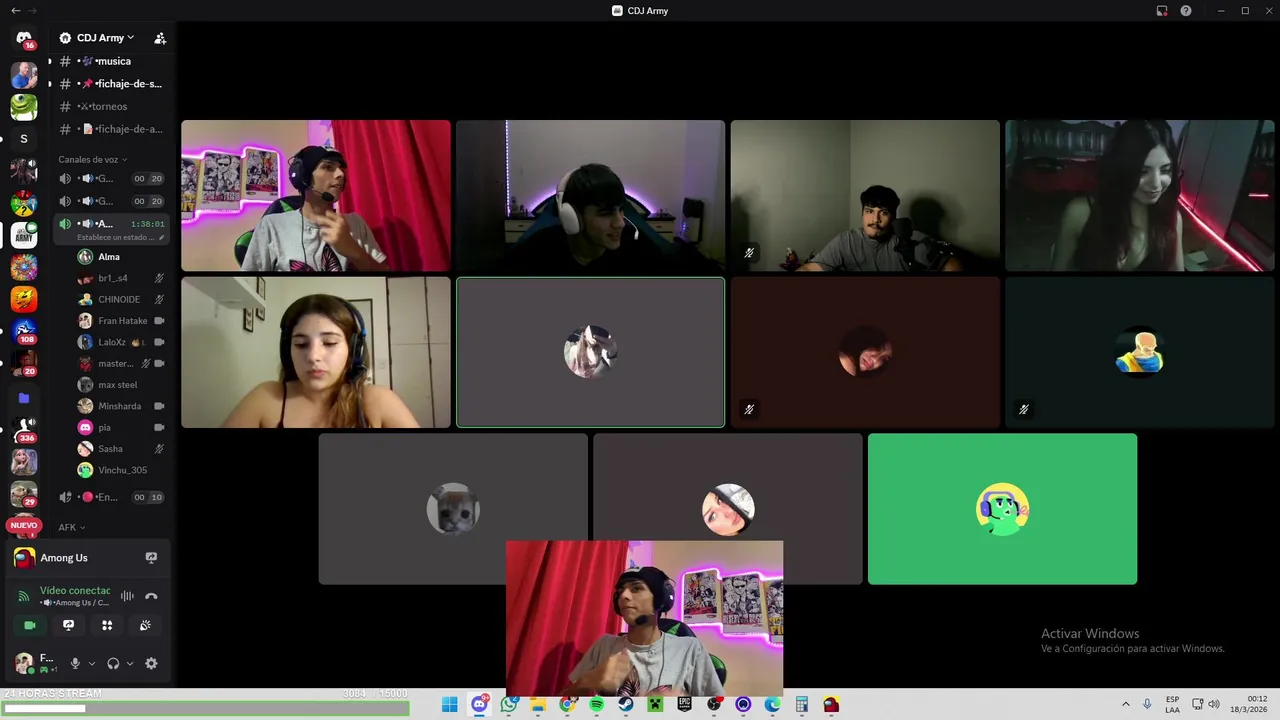Share Among Us game screen icon
The width and height of the screenshot is (1280, 720).
point(151,558)
